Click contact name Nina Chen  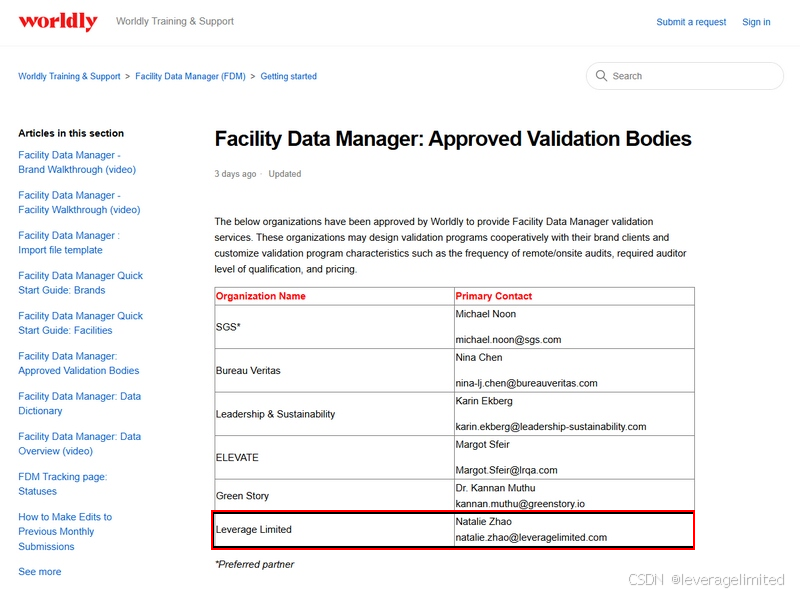479,357
